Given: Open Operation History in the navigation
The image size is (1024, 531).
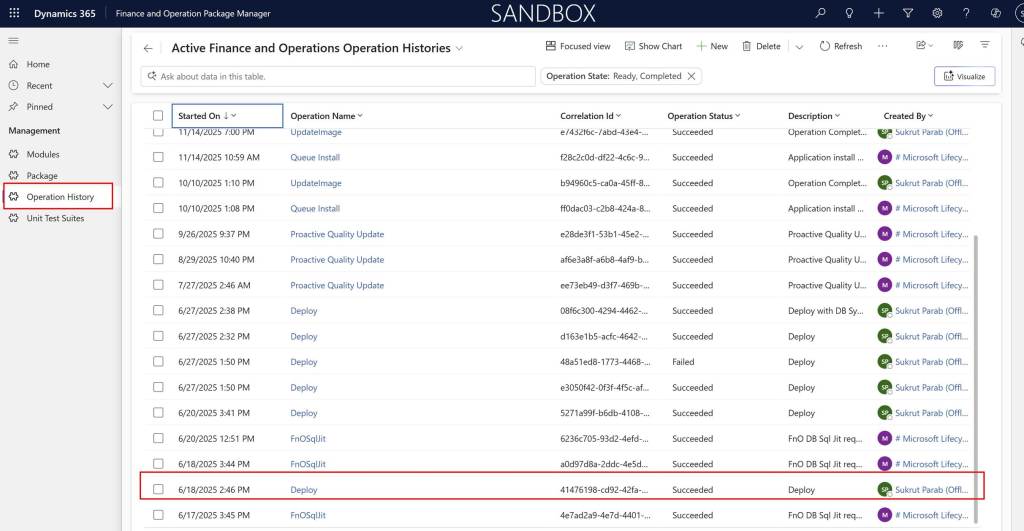Looking at the screenshot, I should (x=60, y=197).
